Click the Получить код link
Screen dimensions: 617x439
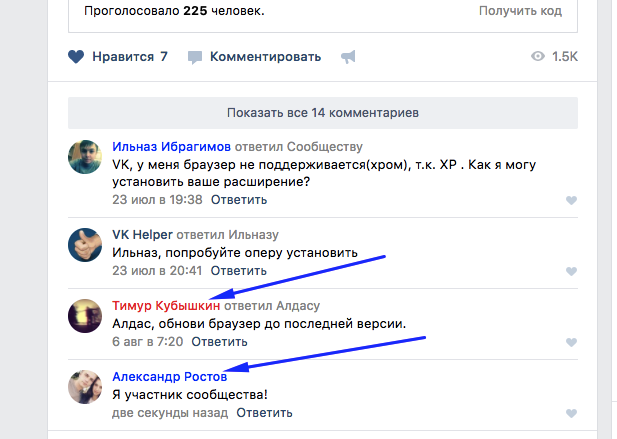pyautogui.click(x=520, y=11)
